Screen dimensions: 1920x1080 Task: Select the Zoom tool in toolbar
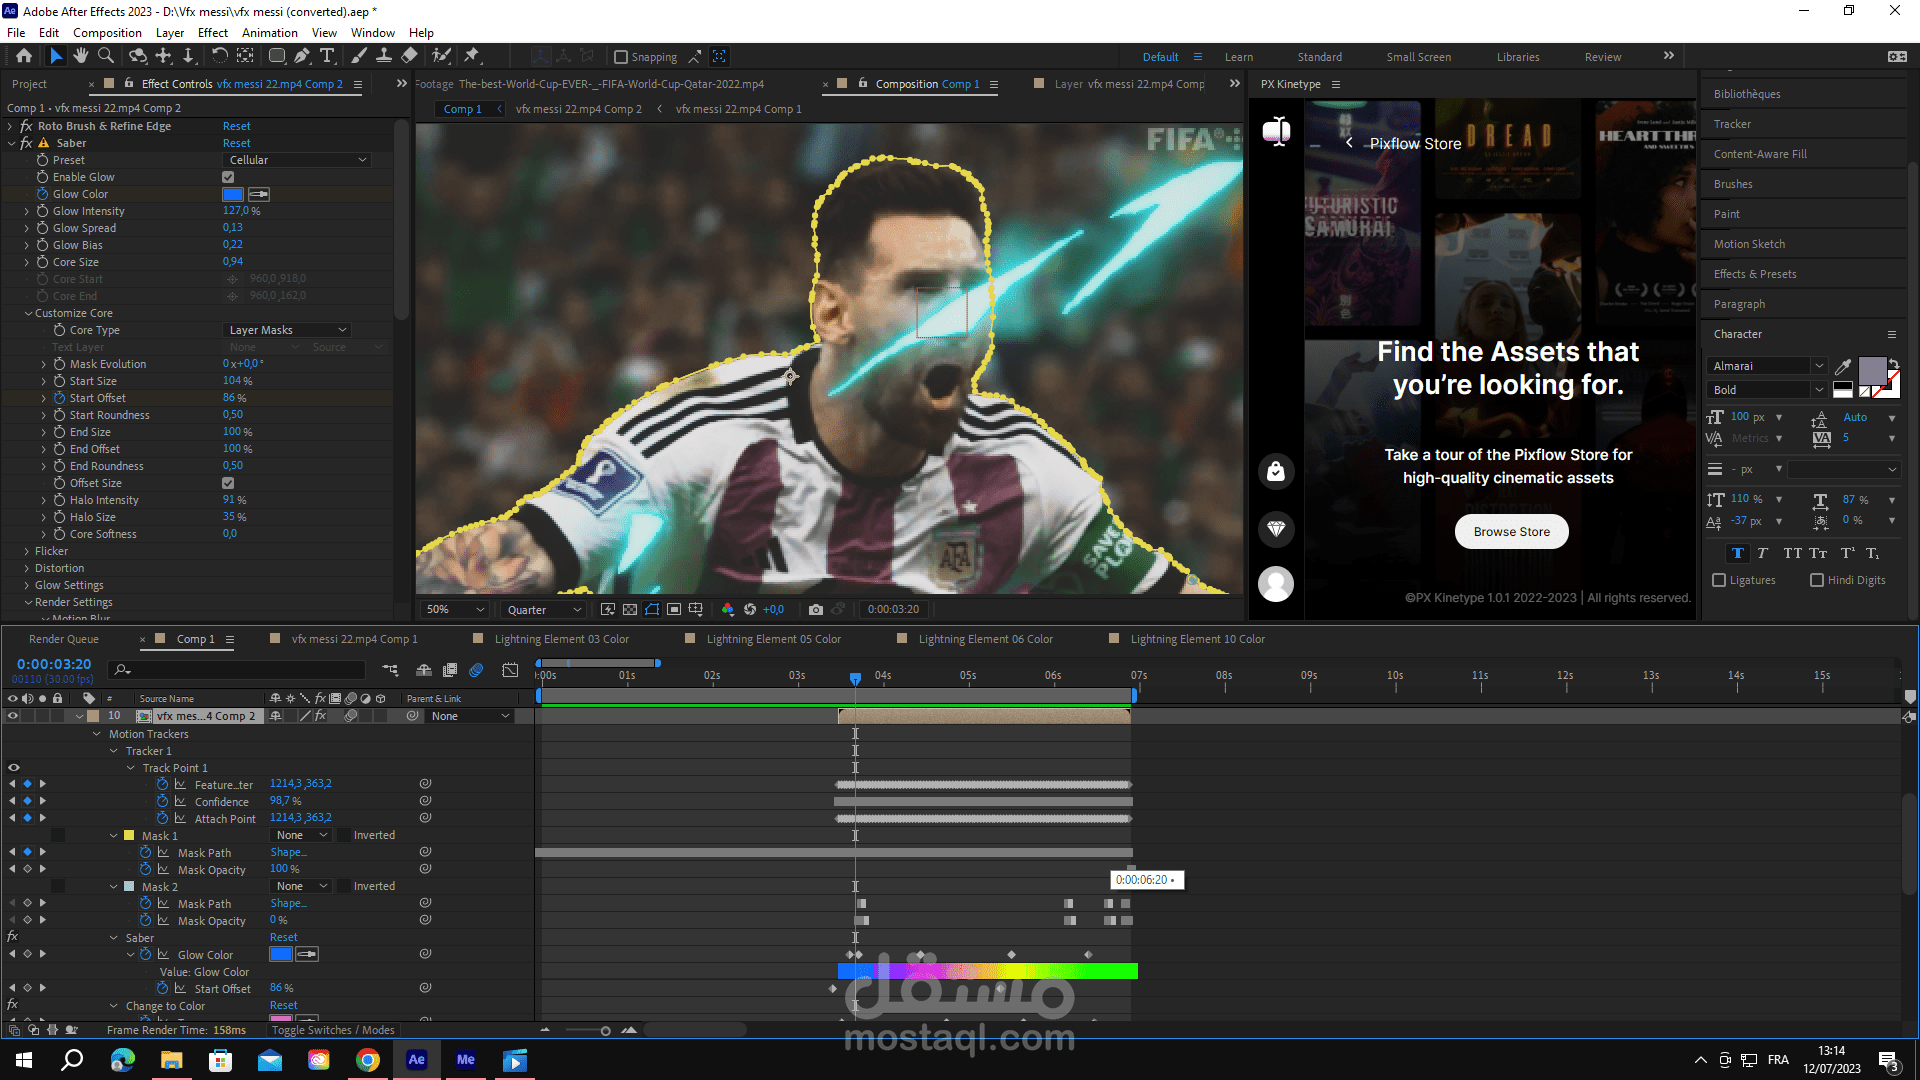pyautogui.click(x=105, y=56)
